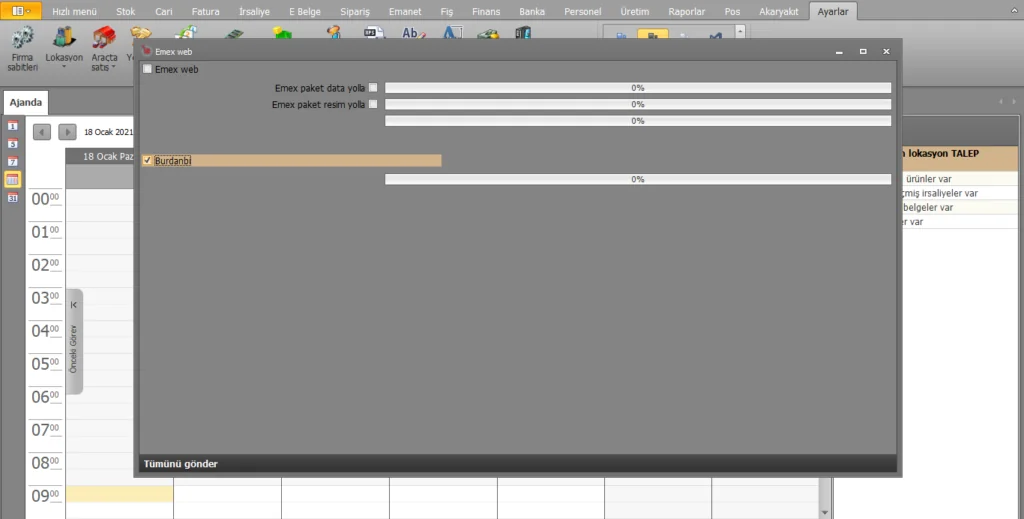Select the 5-day work week view icon
The height and width of the screenshot is (519, 1024).
(x=12, y=144)
